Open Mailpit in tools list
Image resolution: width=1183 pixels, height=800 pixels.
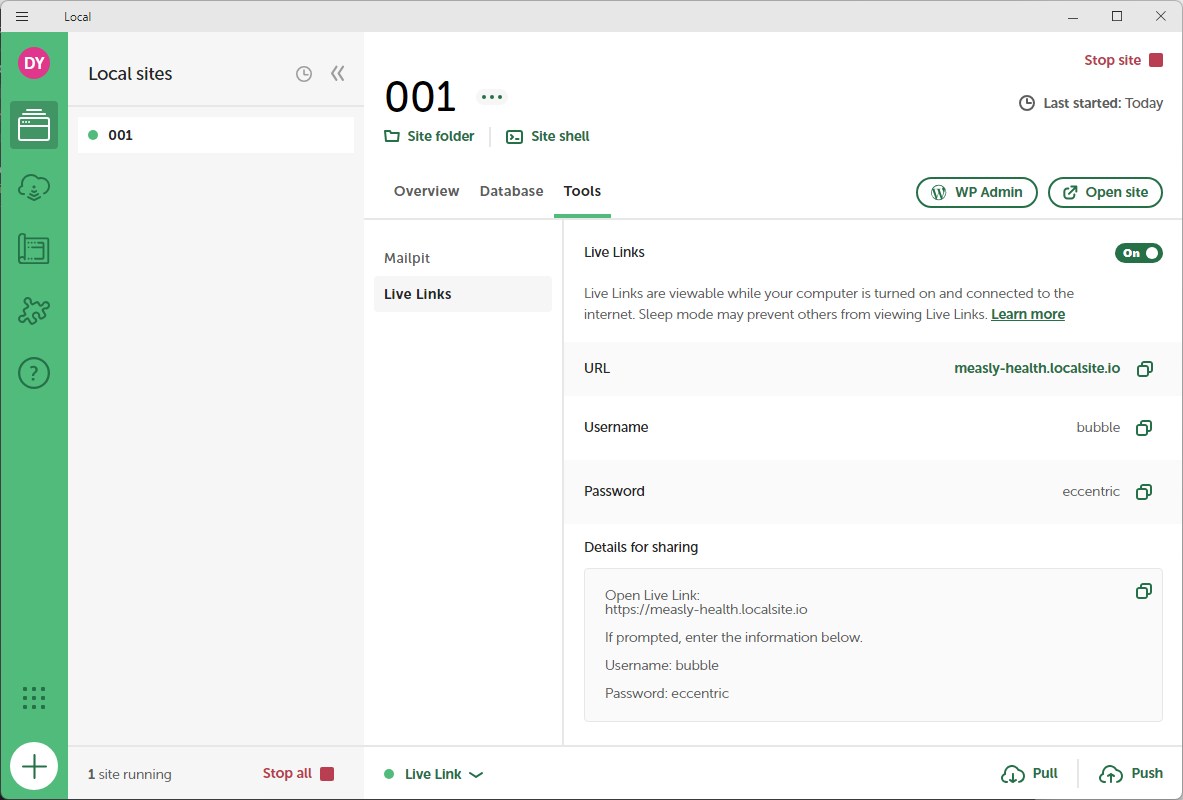coord(463,258)
